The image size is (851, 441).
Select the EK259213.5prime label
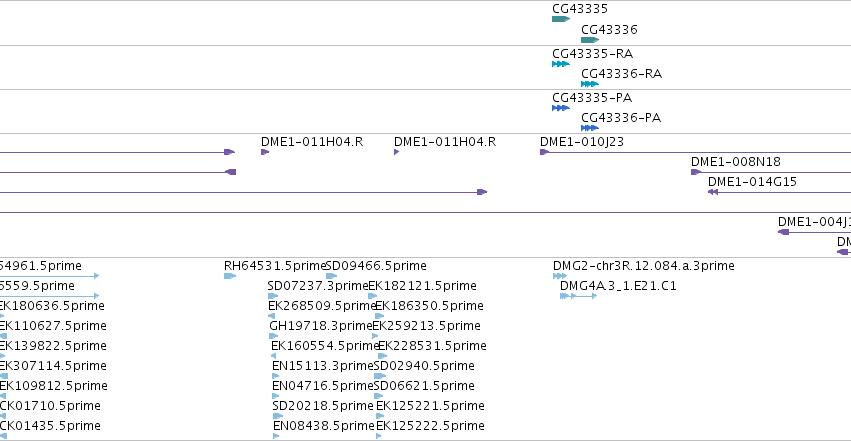pyautogui.click(x=427, y=326)
